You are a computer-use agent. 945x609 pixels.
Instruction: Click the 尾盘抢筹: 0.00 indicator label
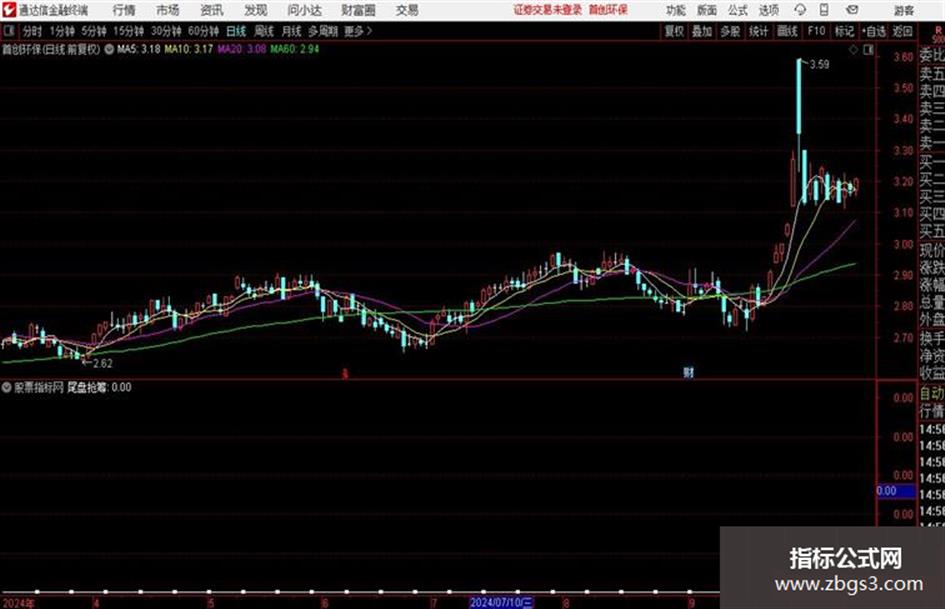pos(99,387)
